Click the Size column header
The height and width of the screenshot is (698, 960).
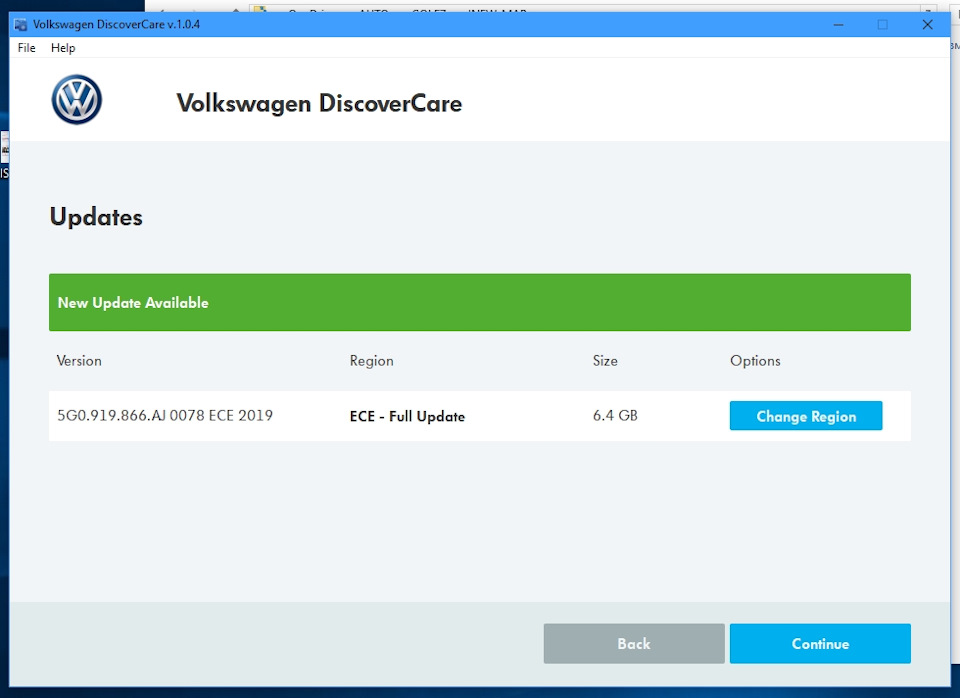pos(605,361)
